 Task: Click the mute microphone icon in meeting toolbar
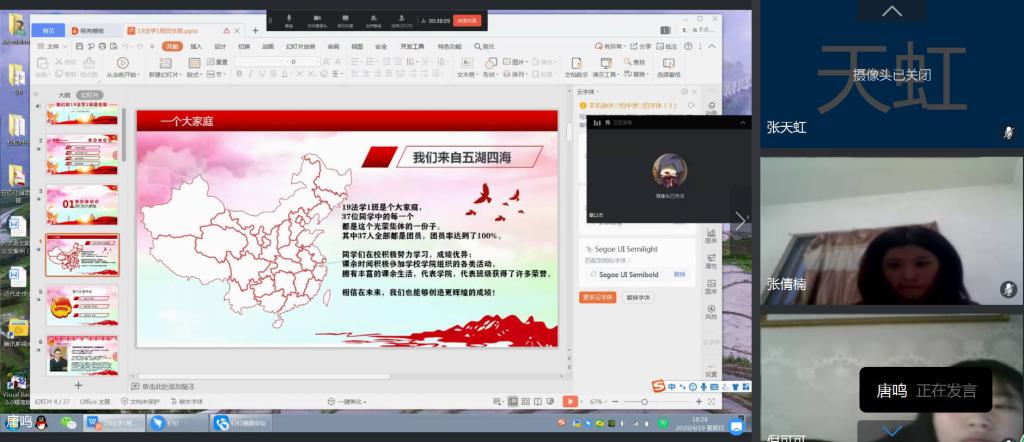pyautogui.click(x=290, y=18)
